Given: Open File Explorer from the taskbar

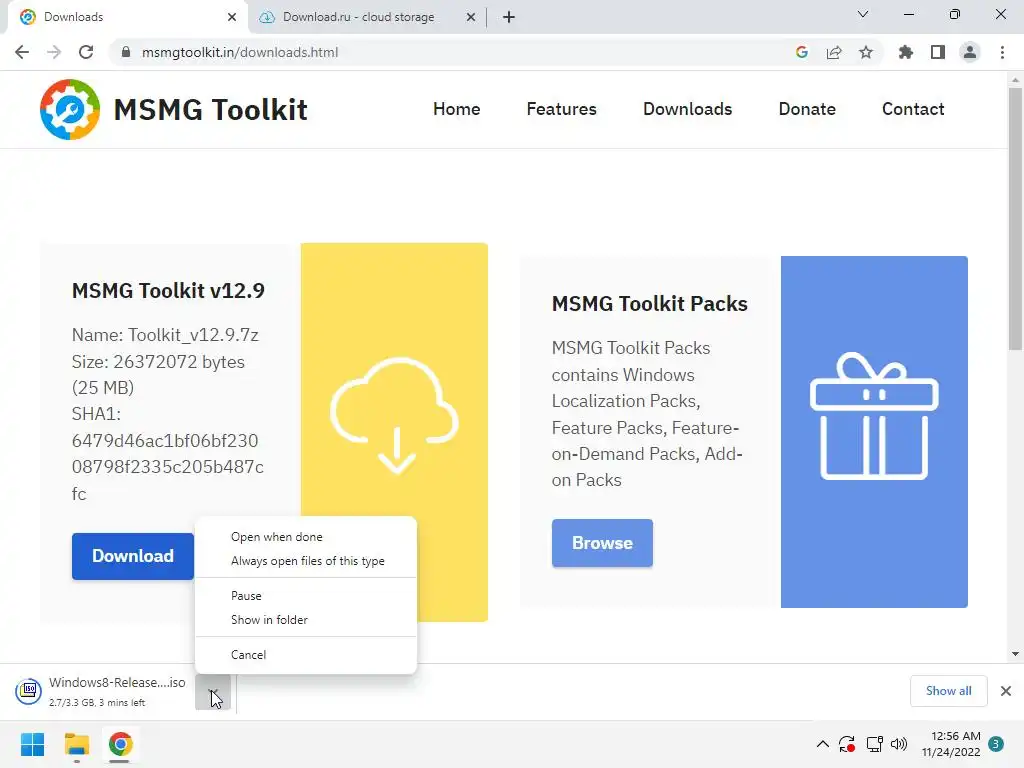Looking at the screenshot, I should [76, 744].
